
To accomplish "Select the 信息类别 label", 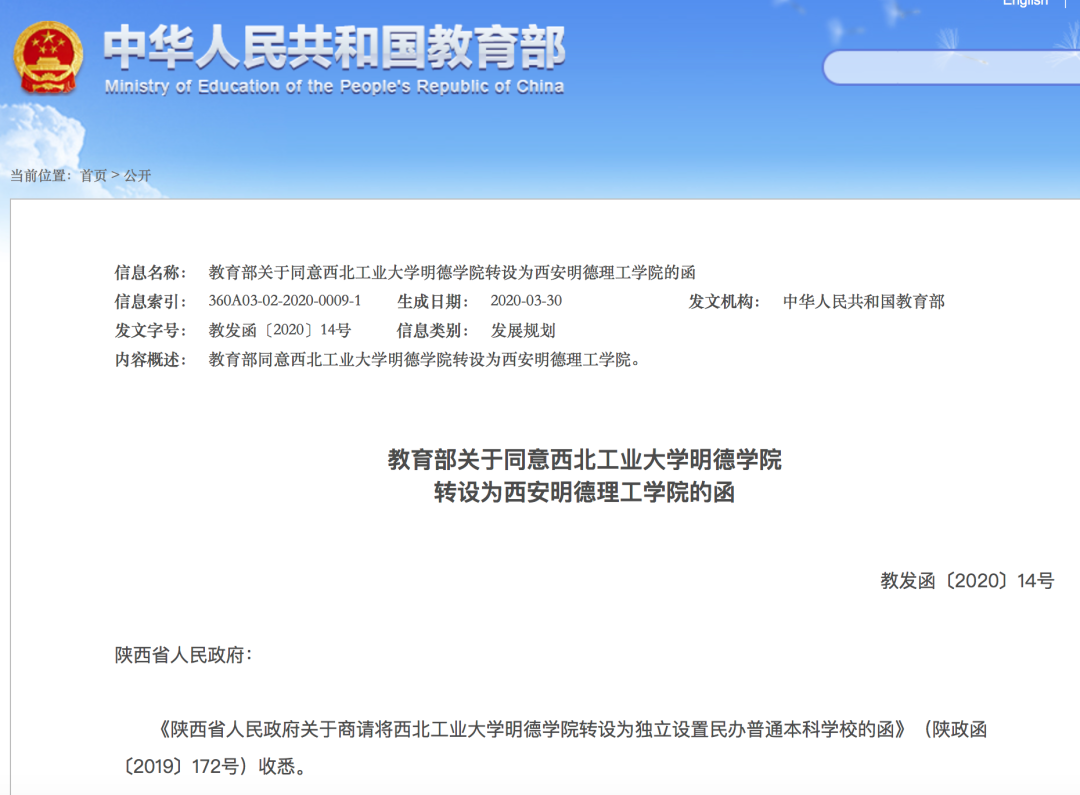I will tap(433, 331).
